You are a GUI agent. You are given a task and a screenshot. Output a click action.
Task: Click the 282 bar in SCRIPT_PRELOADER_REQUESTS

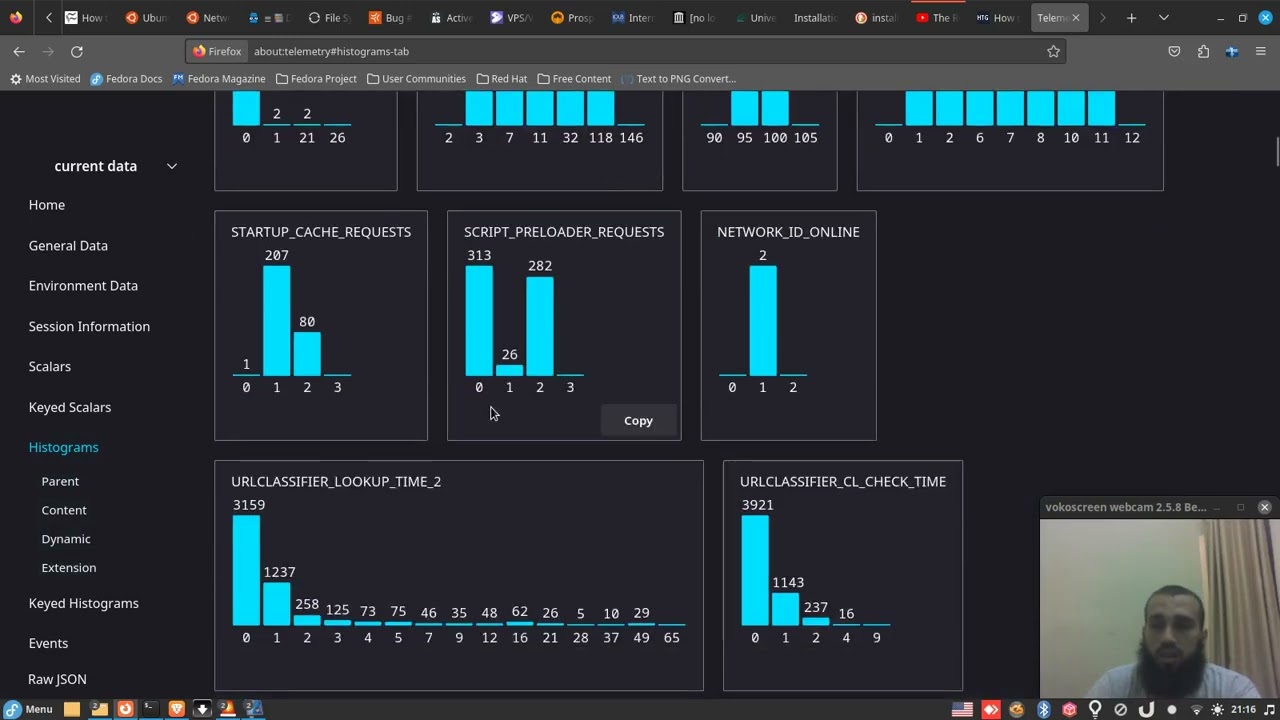pos(540,326)
